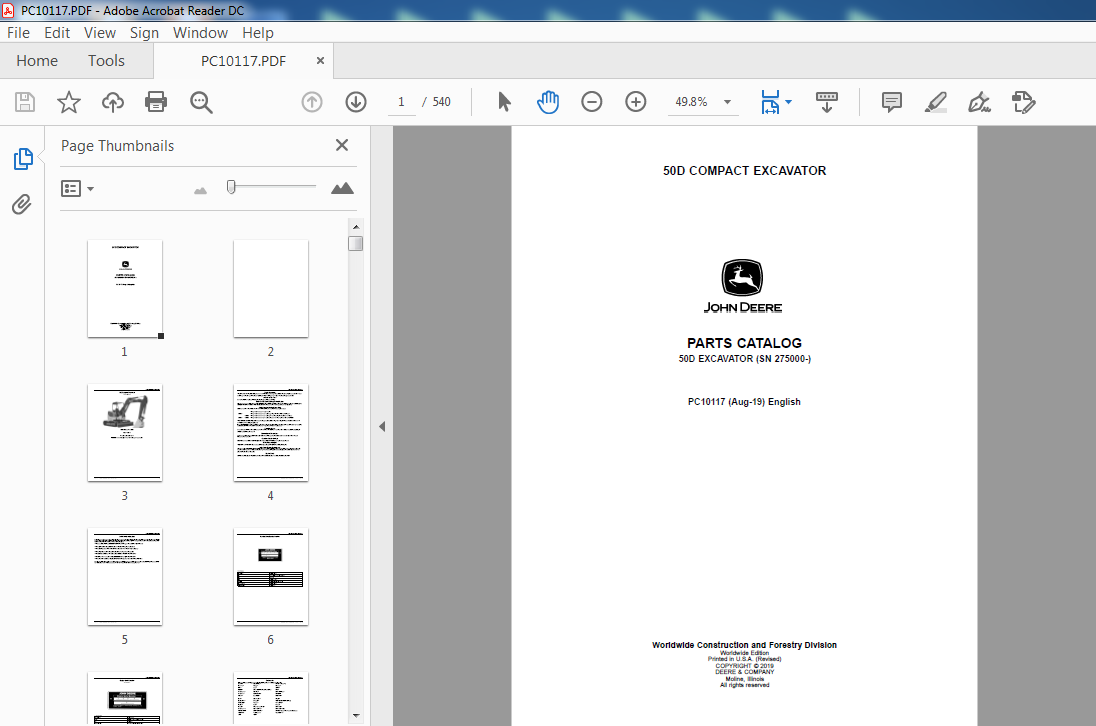Click the Share file icon
This screenshot has height=726, width=1096.
(1023, 102)
